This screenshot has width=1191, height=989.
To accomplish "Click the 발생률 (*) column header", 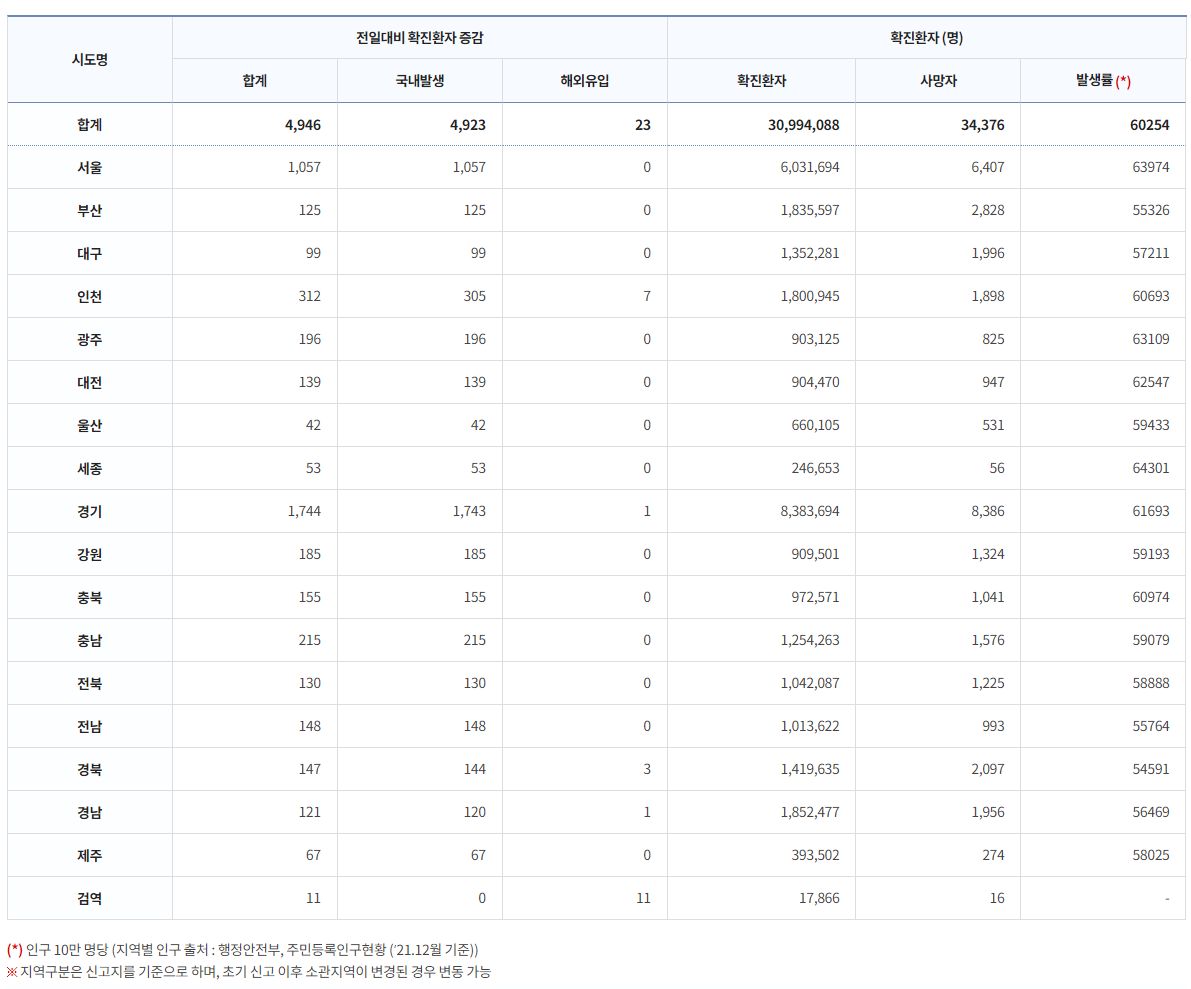I will pyautogui.click(x=1103, y=81).
